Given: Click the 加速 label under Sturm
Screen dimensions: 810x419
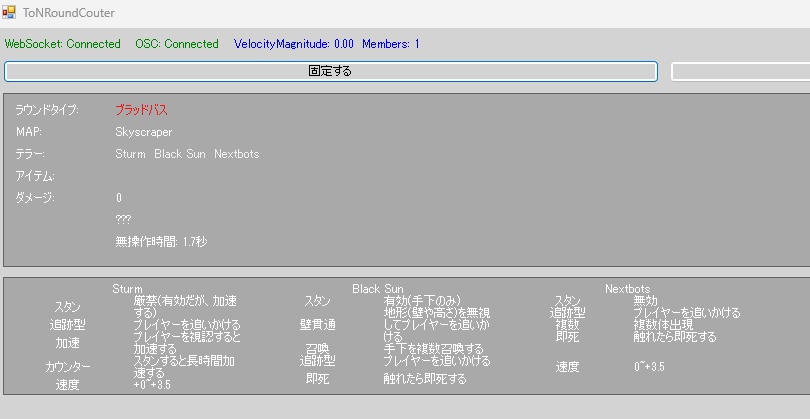Looking at the screenshot, I should [x=67, y=343].
